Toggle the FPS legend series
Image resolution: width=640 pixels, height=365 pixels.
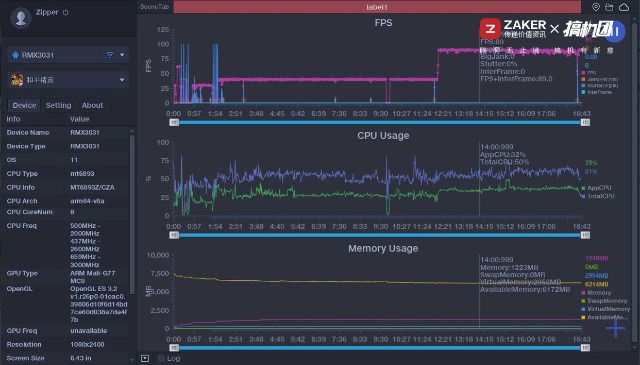pos(589,73)
